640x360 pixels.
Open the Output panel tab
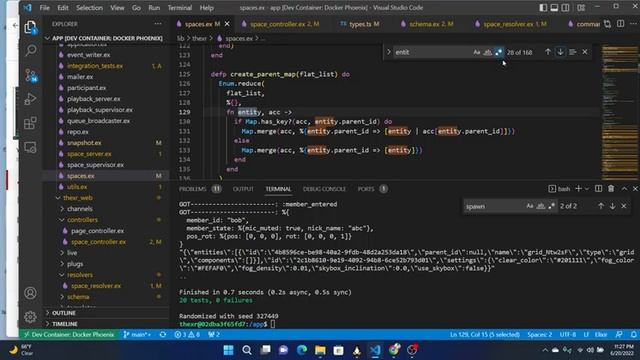[x=243, y=189]
